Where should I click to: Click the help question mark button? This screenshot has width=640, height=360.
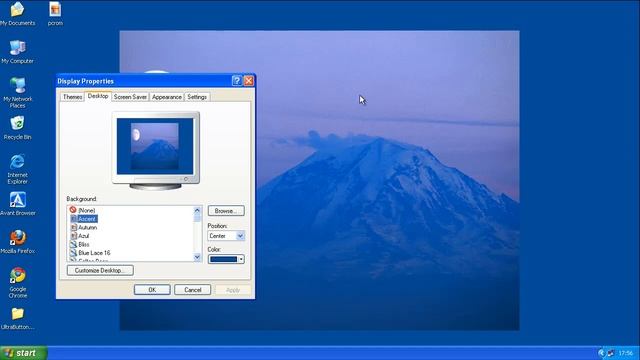pos(236,81)
